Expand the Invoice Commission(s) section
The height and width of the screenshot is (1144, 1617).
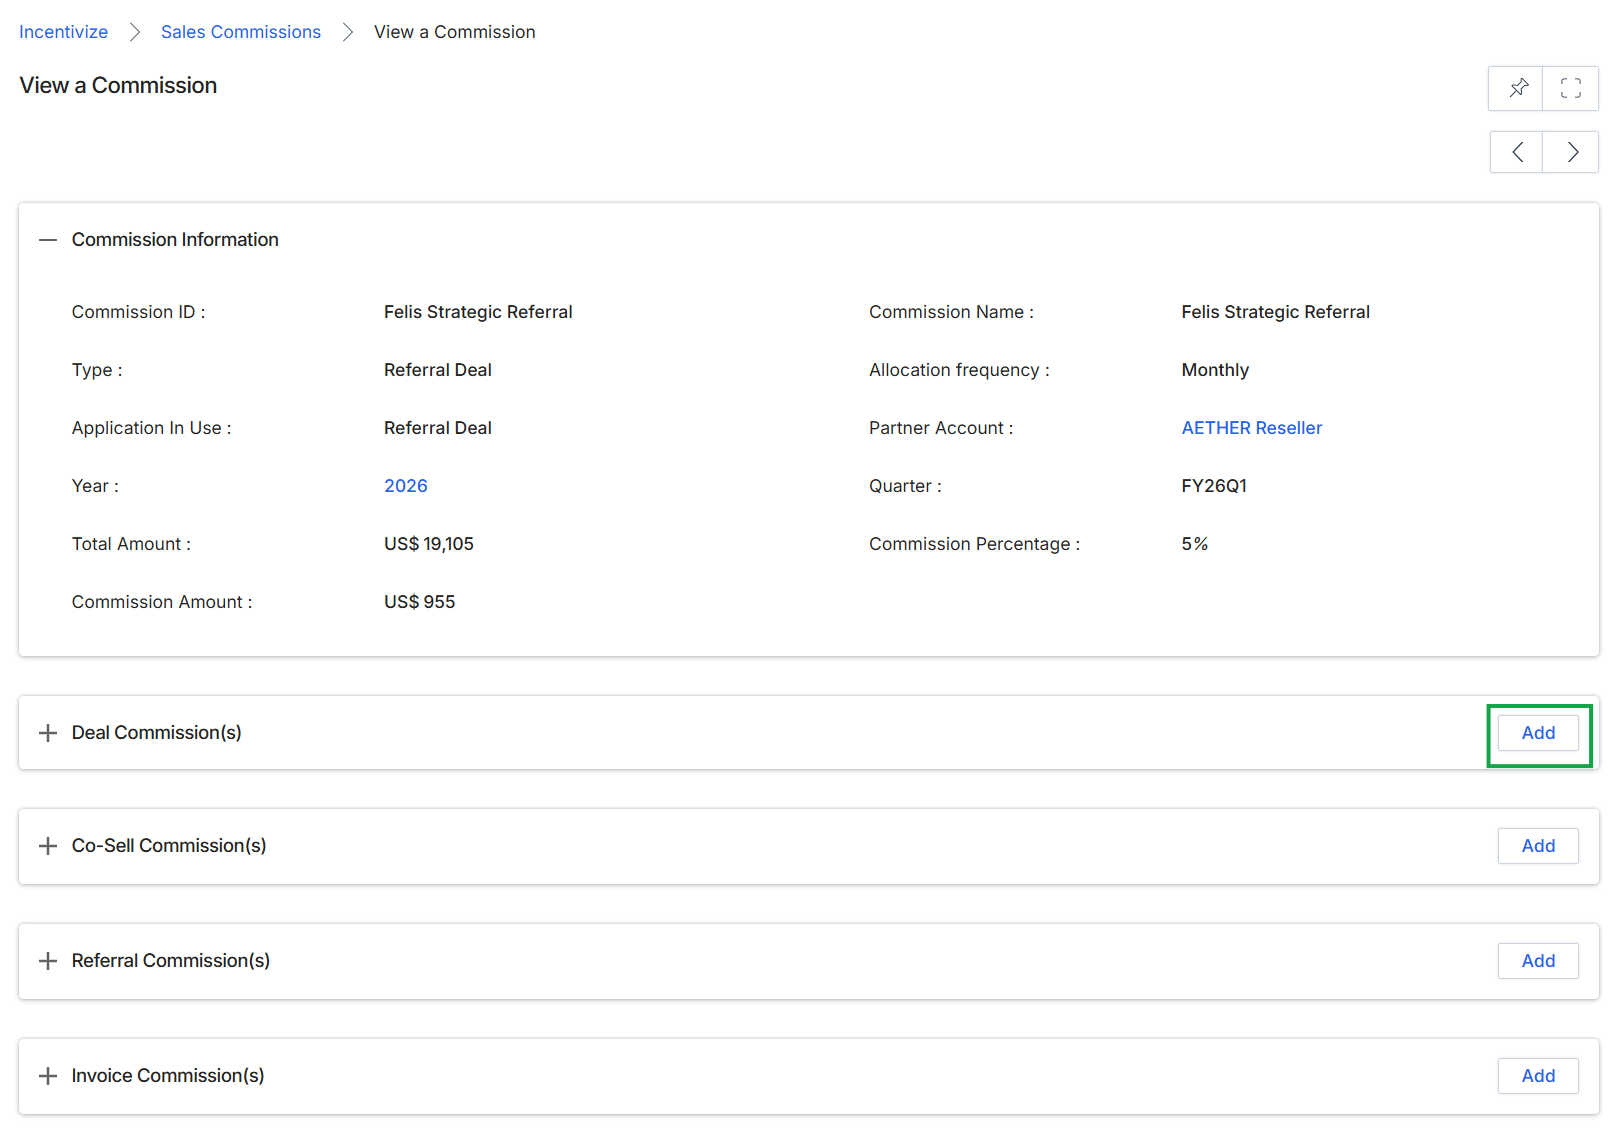[x=48, y=1076]
